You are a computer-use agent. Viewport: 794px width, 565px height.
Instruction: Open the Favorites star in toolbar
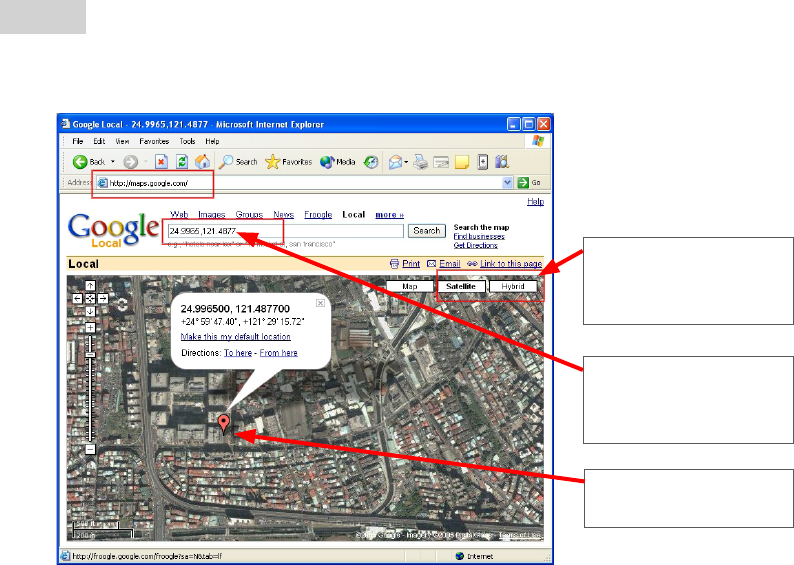point(289,162)
